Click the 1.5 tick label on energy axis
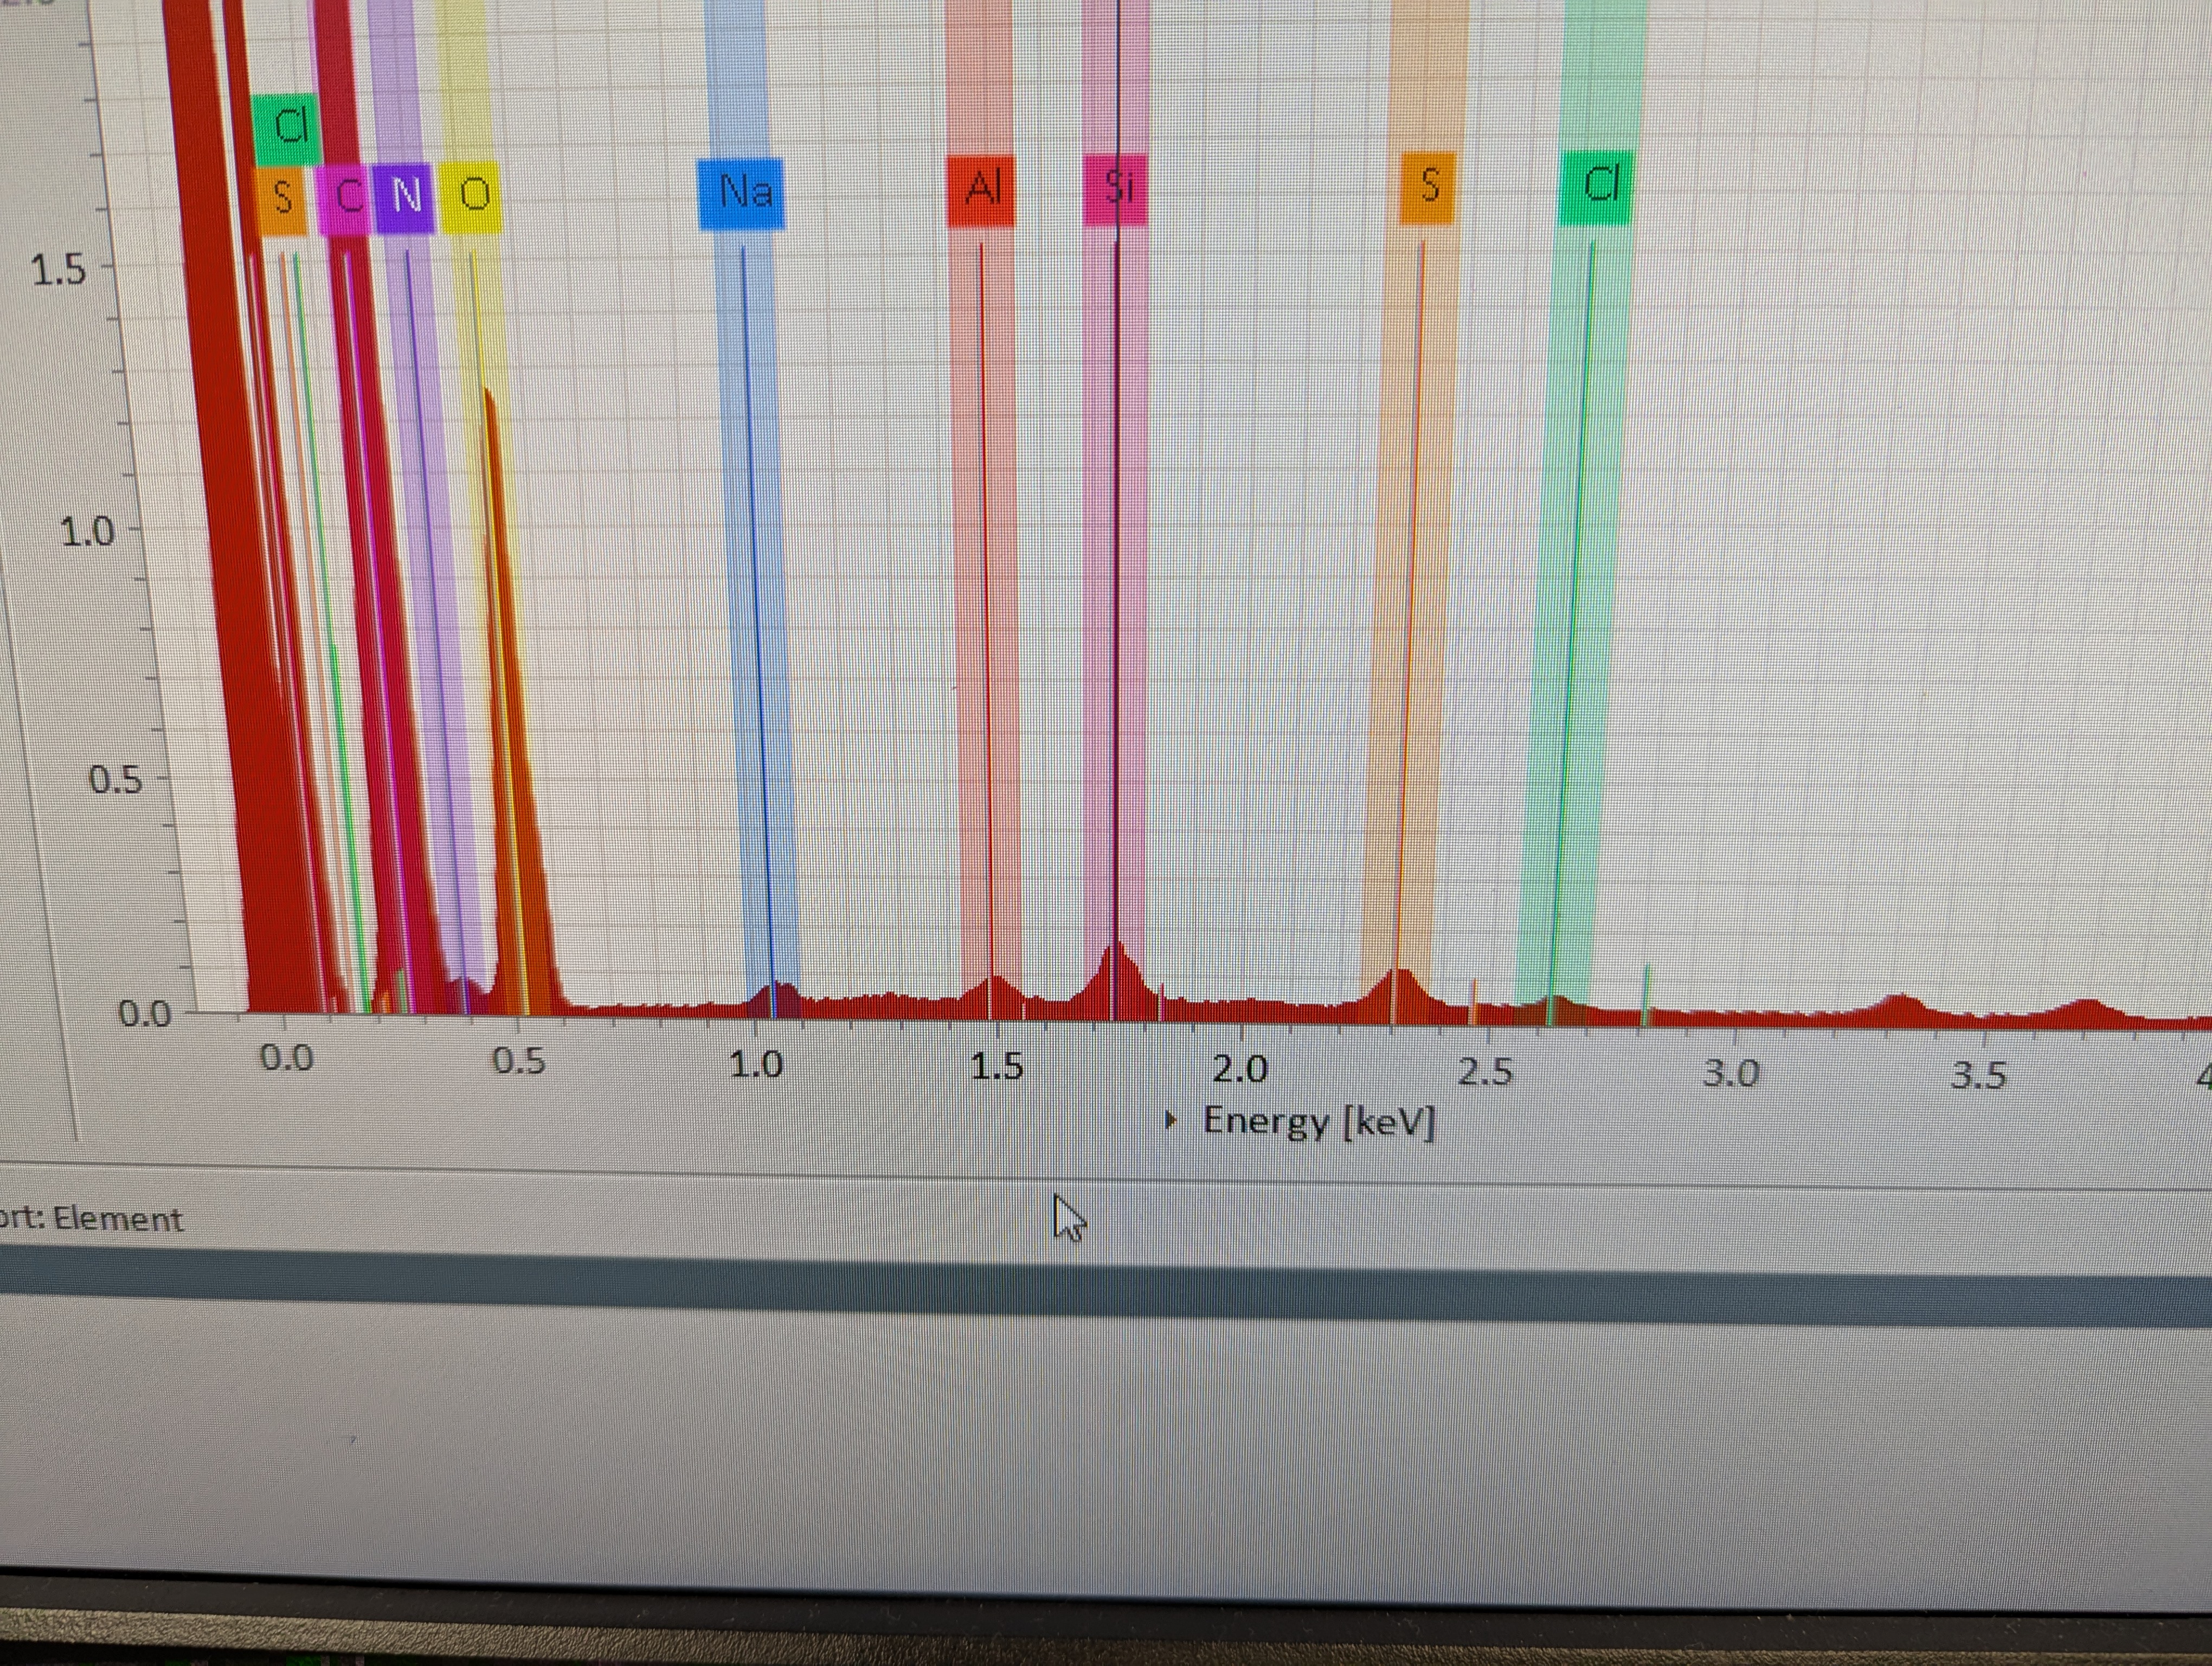 click(996, 1067)
